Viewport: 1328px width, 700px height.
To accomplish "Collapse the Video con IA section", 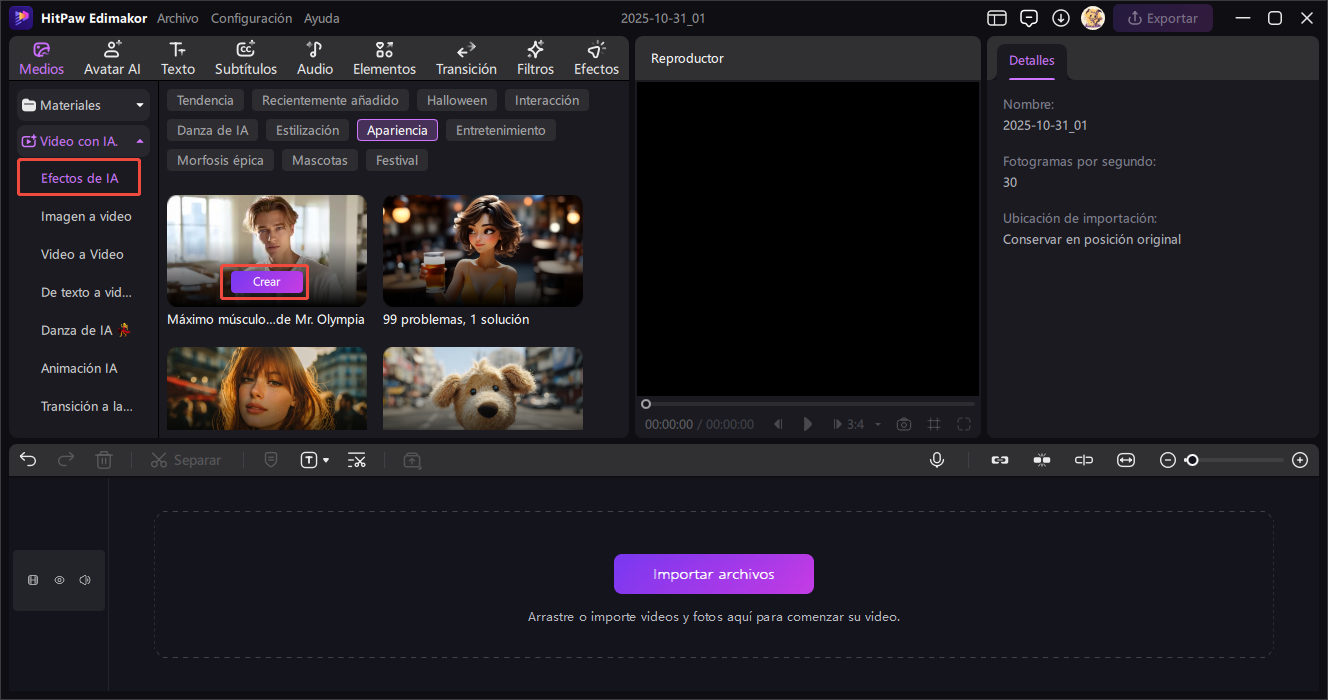I will [139, 141].
